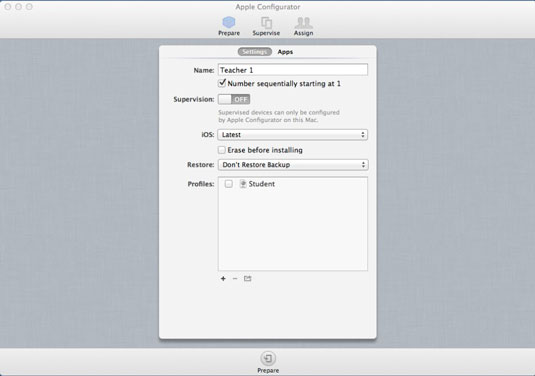Select the Student profile row text
The image size is (535, 376).
(261, 184)
